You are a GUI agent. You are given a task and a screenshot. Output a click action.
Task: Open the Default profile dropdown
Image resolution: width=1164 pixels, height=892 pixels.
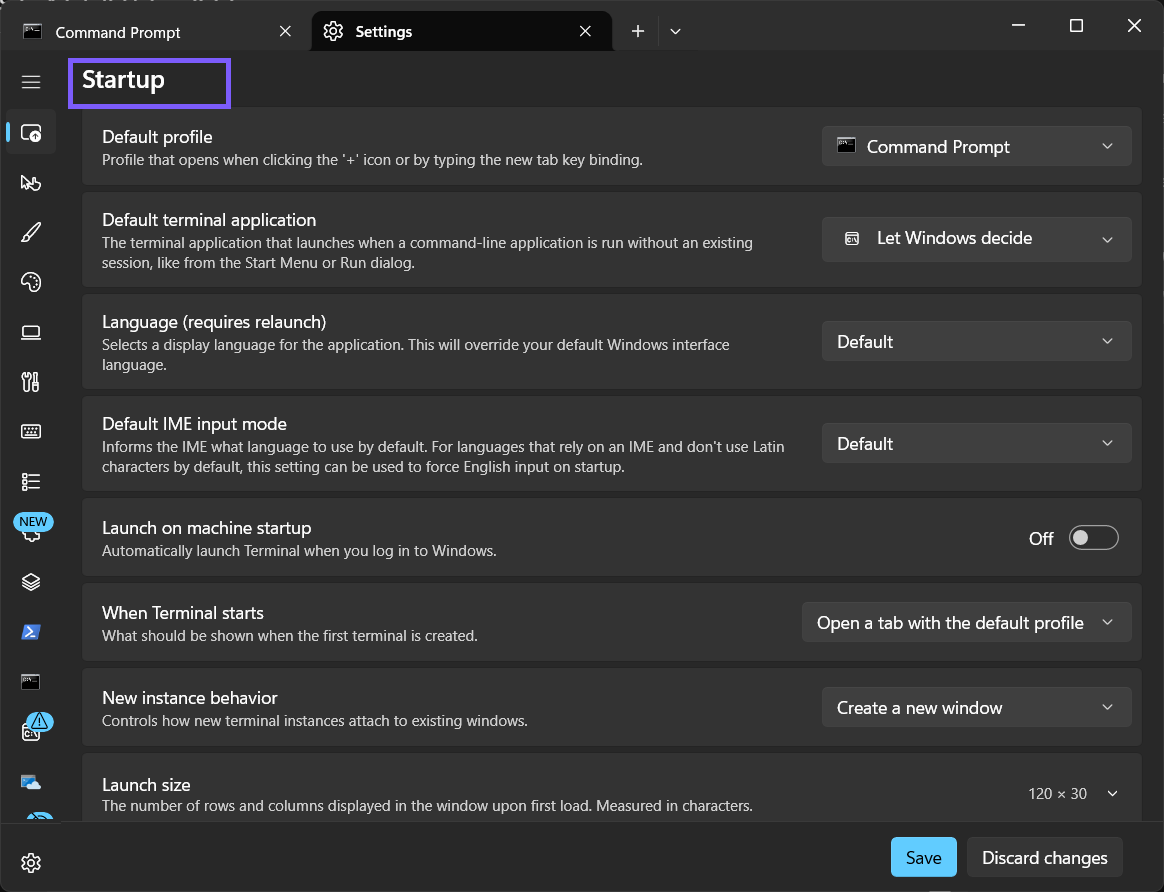[x=976, y=146]
